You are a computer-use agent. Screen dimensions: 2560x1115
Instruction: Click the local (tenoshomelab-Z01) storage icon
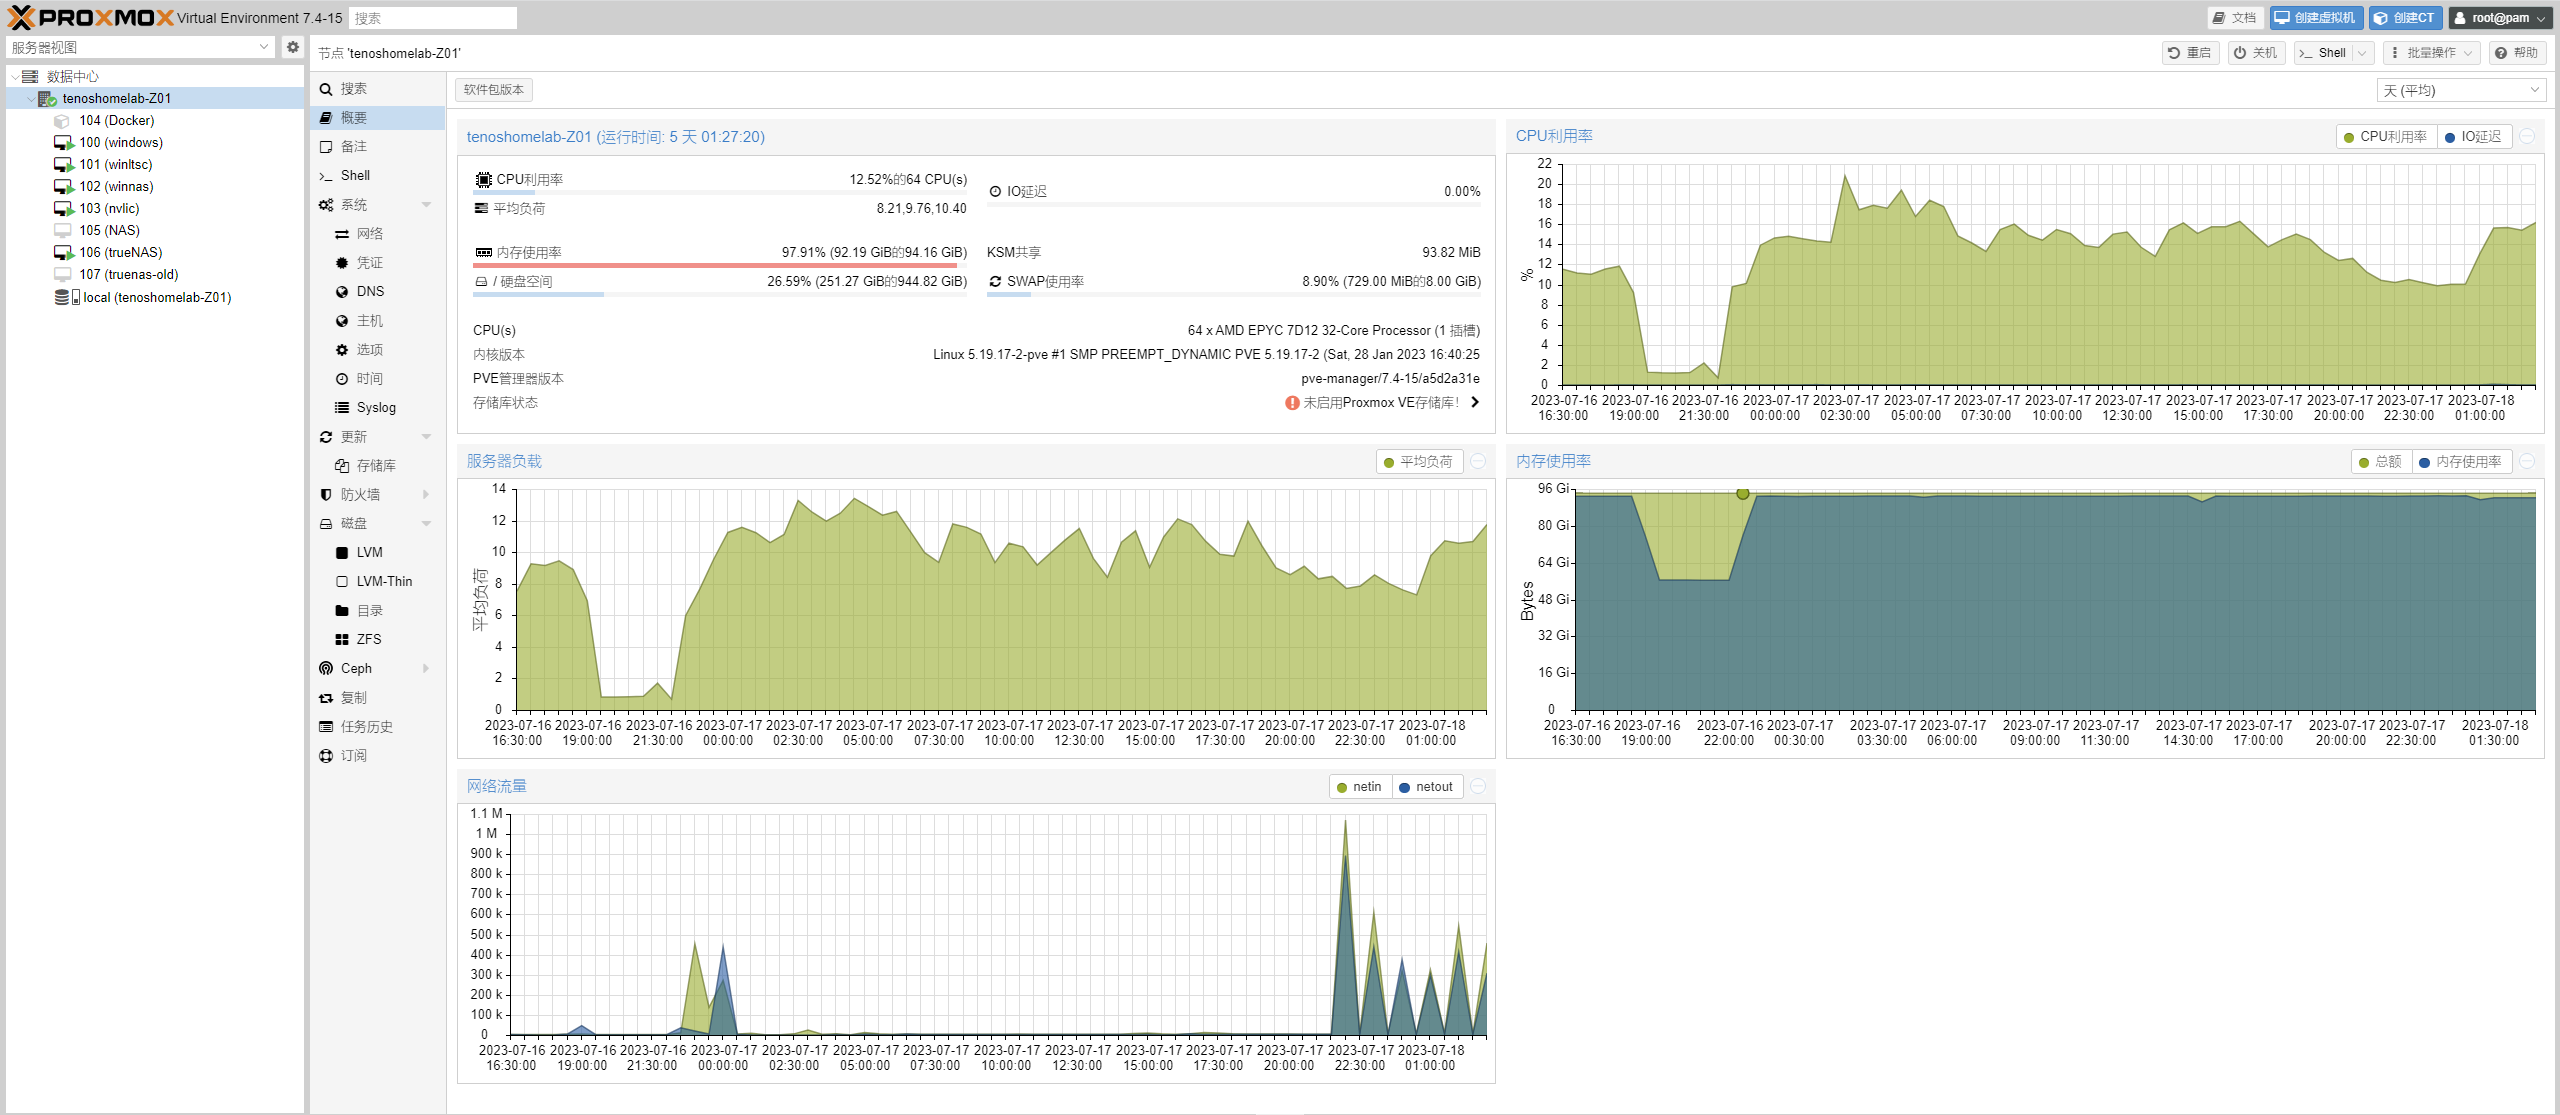pos(67,297)
